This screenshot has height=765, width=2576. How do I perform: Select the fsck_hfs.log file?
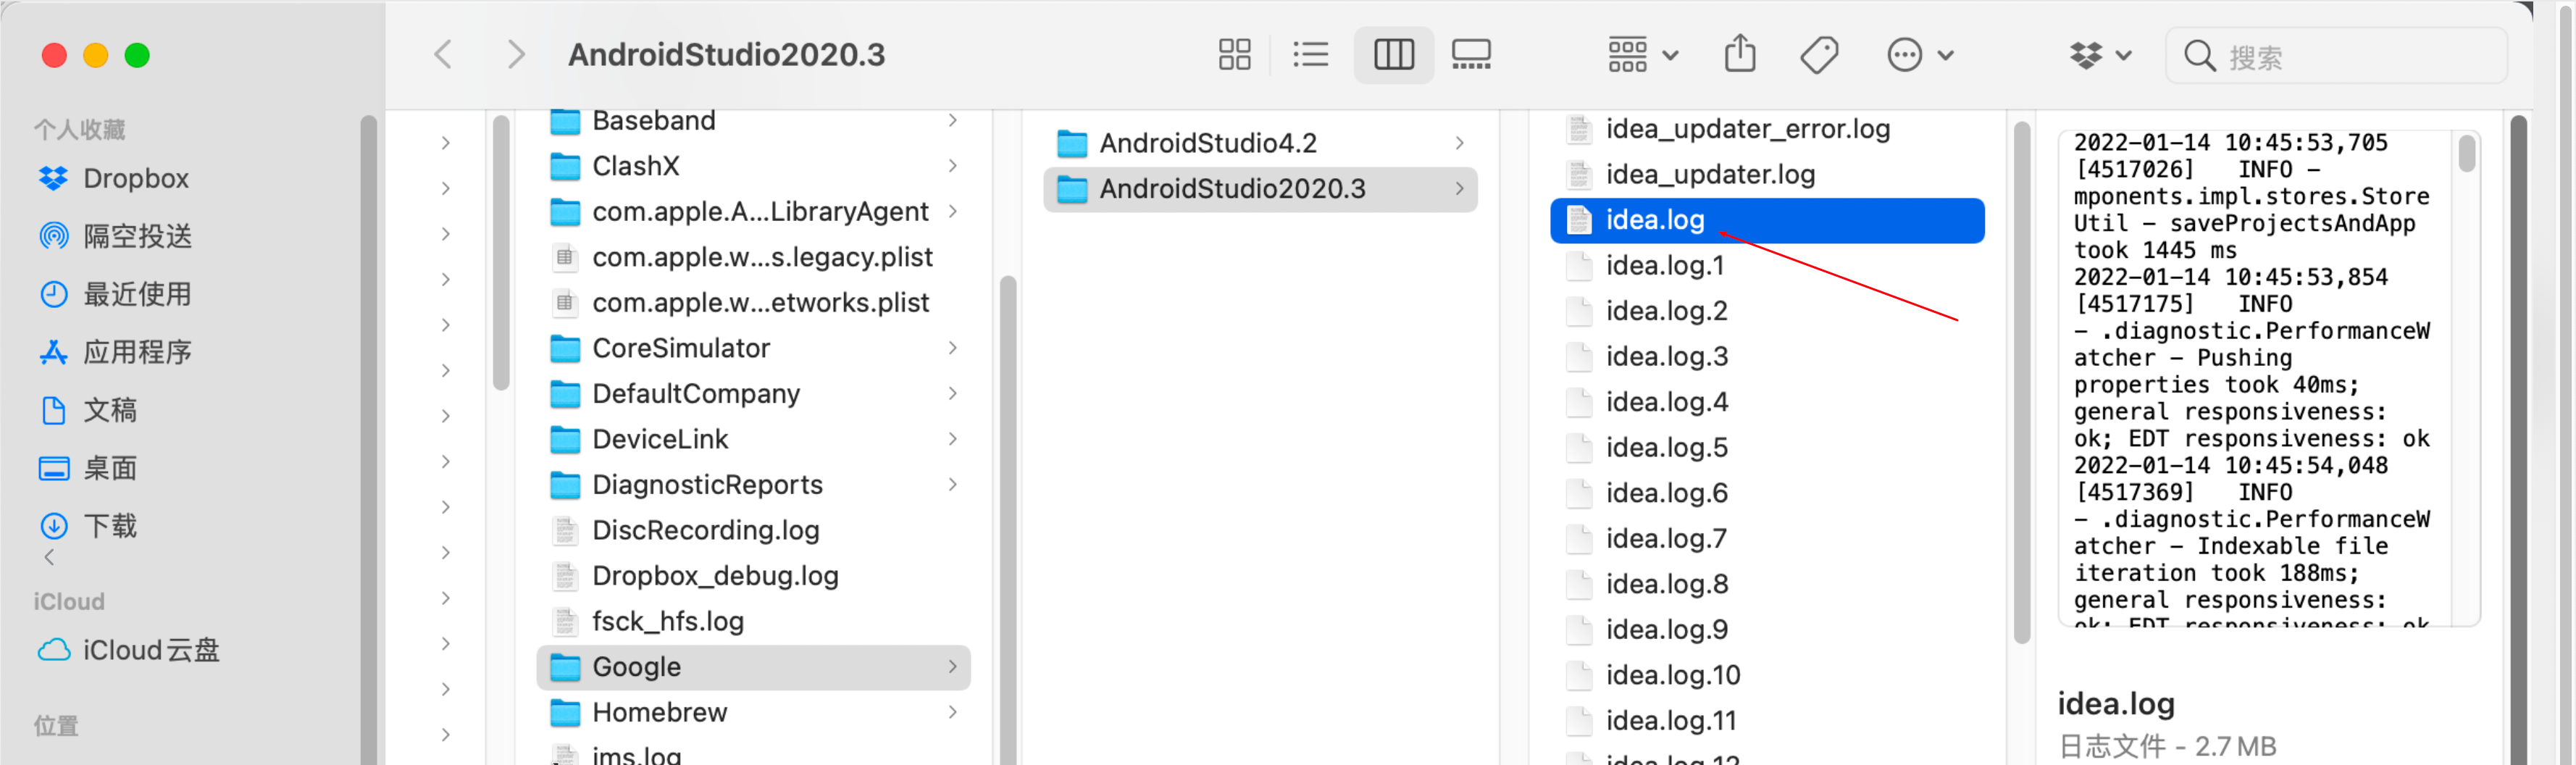click(754, 621)
